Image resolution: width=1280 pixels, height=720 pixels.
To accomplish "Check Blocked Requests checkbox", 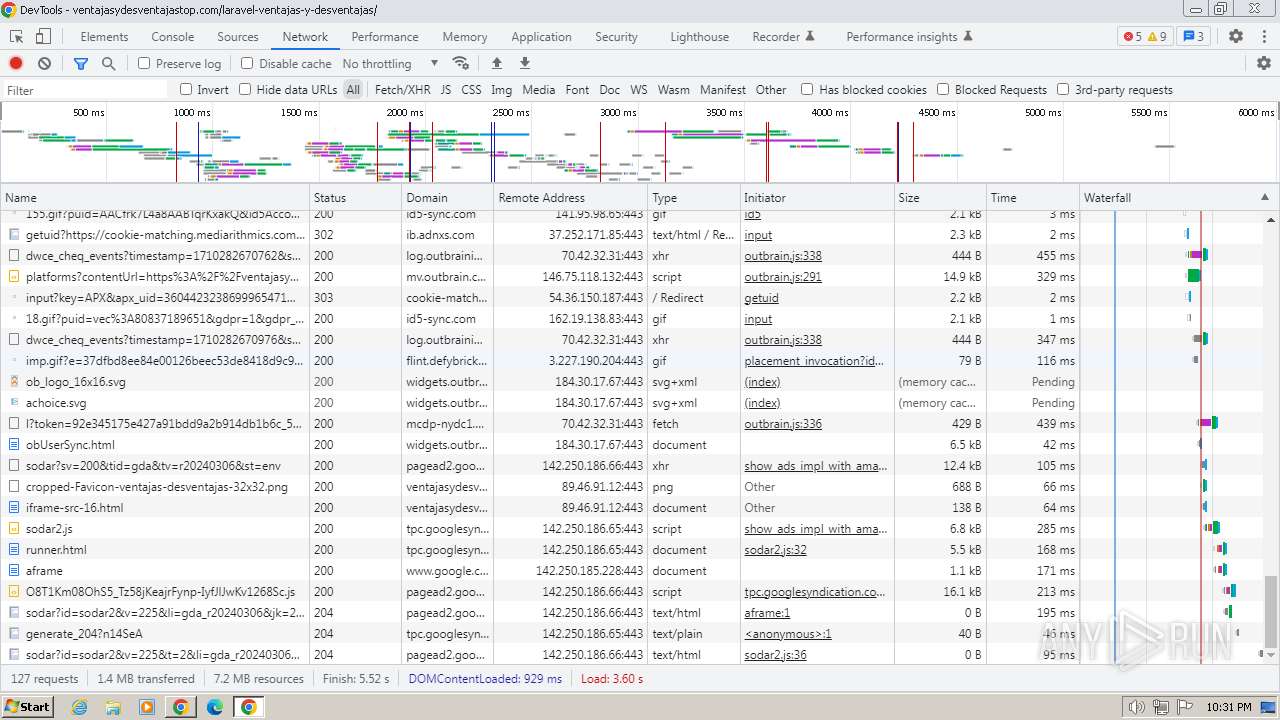I will 943,89.
